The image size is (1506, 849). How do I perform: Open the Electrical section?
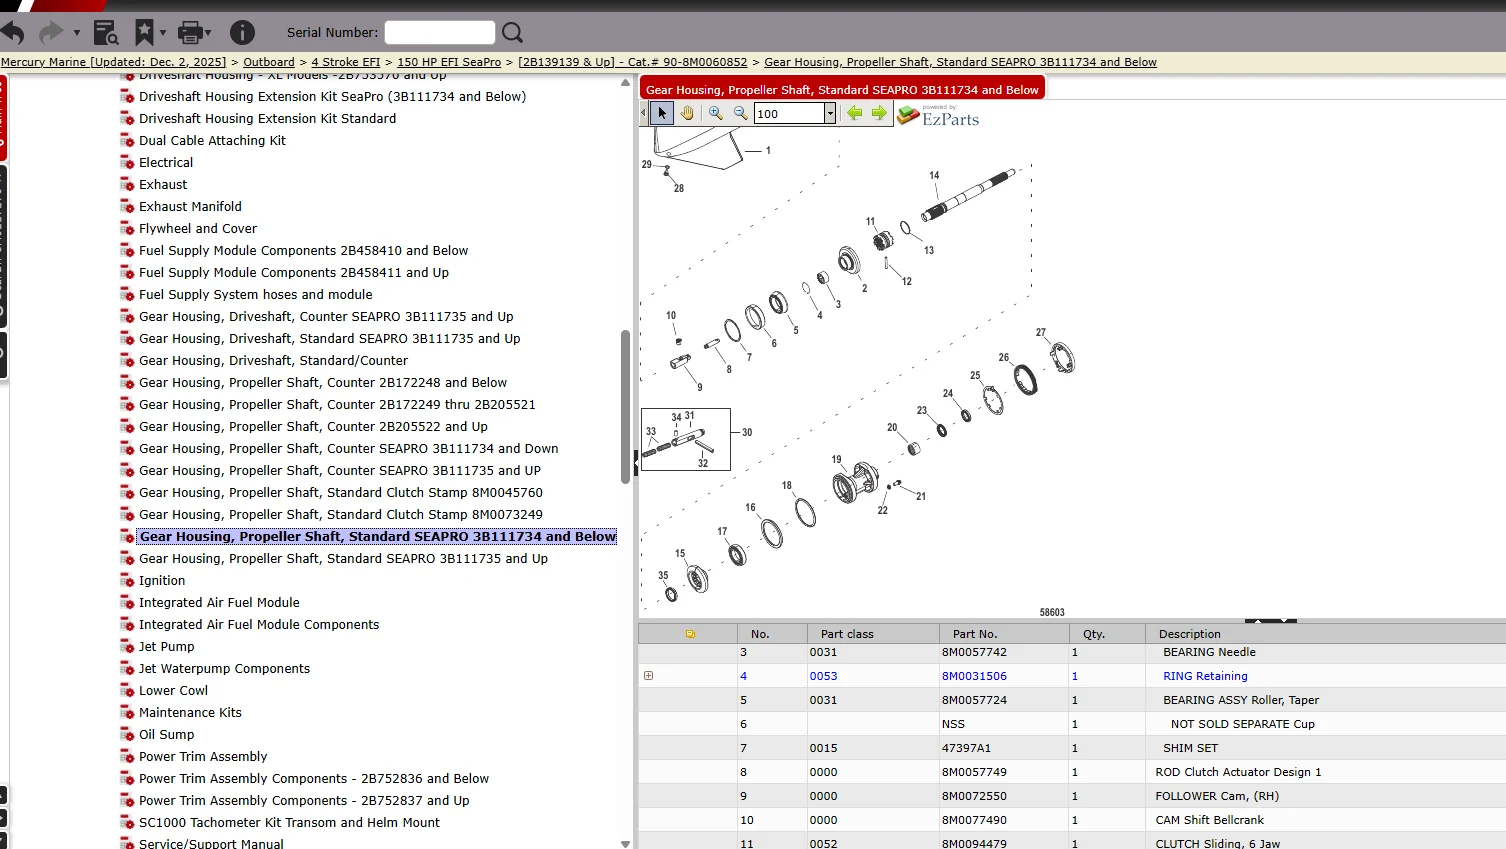click(166, 162)
